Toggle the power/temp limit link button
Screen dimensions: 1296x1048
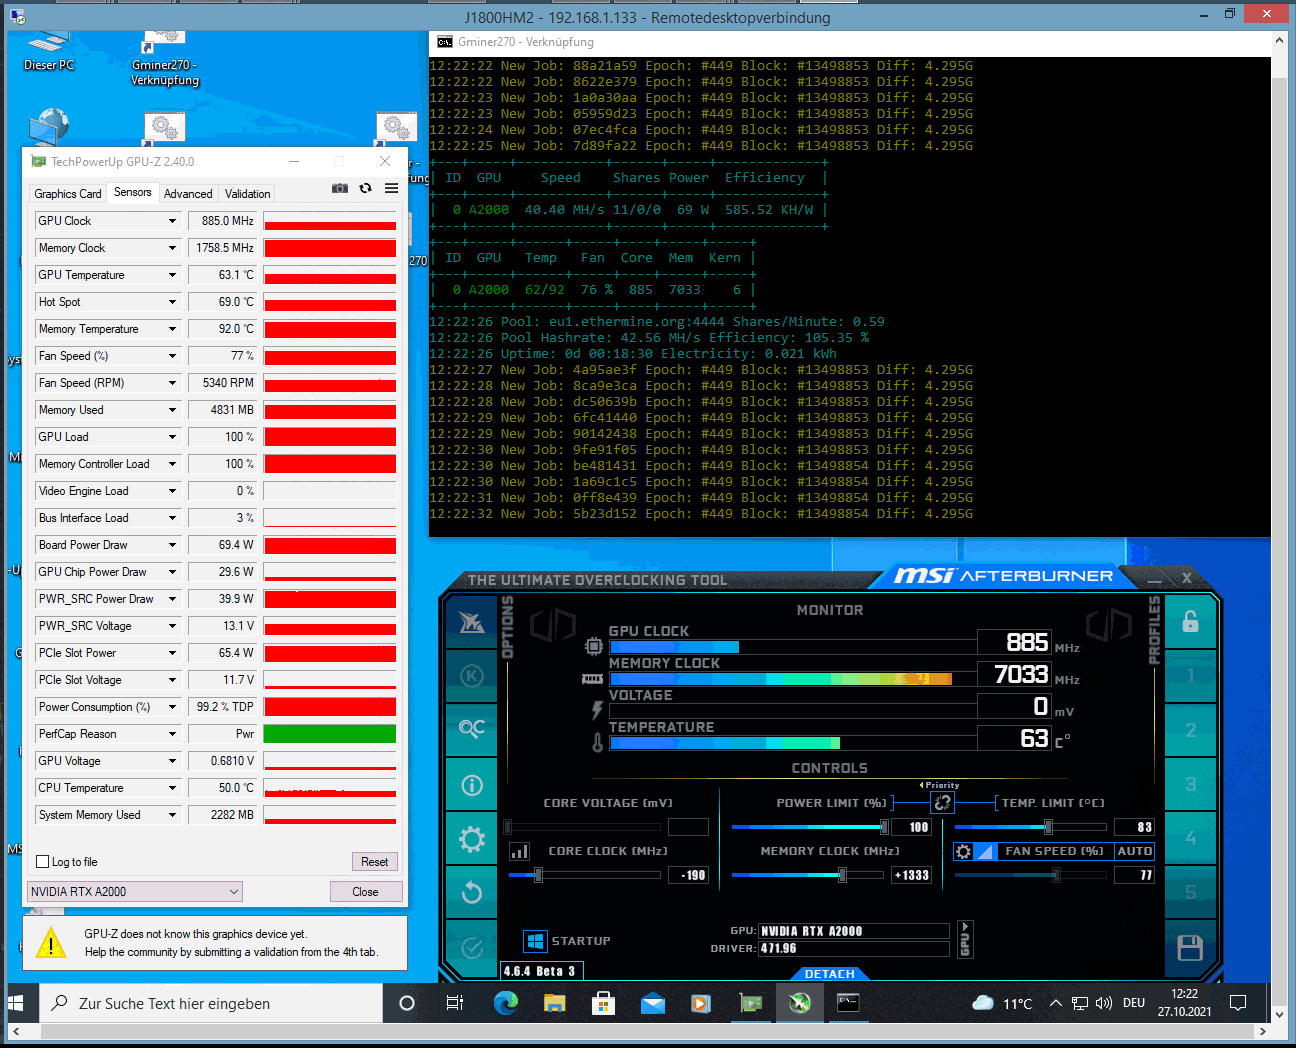coord(942,803)
